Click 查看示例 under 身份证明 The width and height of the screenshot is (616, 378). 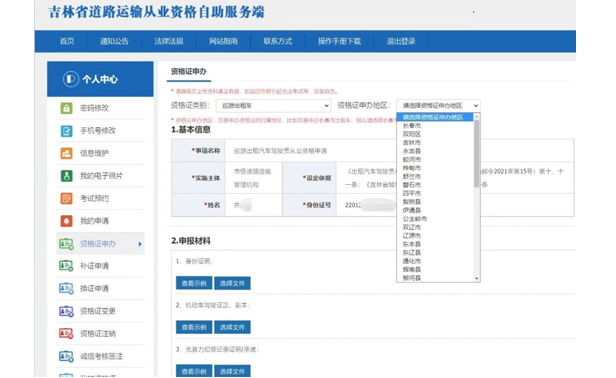click(194, 283)
